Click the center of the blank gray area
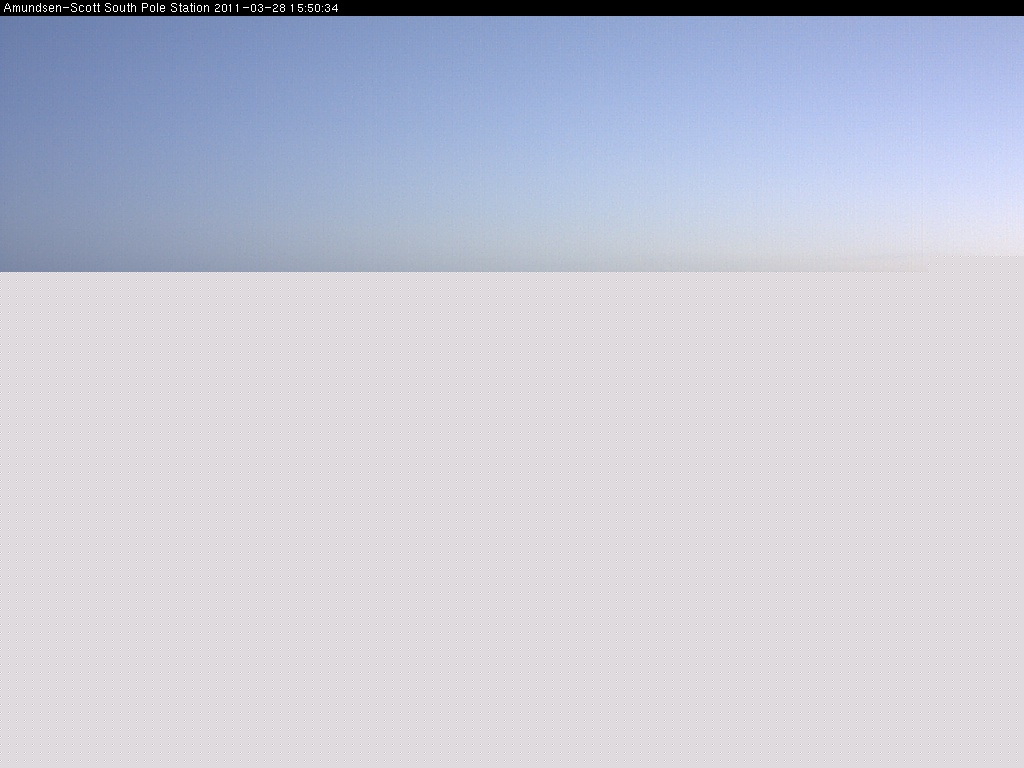The width and height of the screenshot is (1024, 768). tap(512, 520)
